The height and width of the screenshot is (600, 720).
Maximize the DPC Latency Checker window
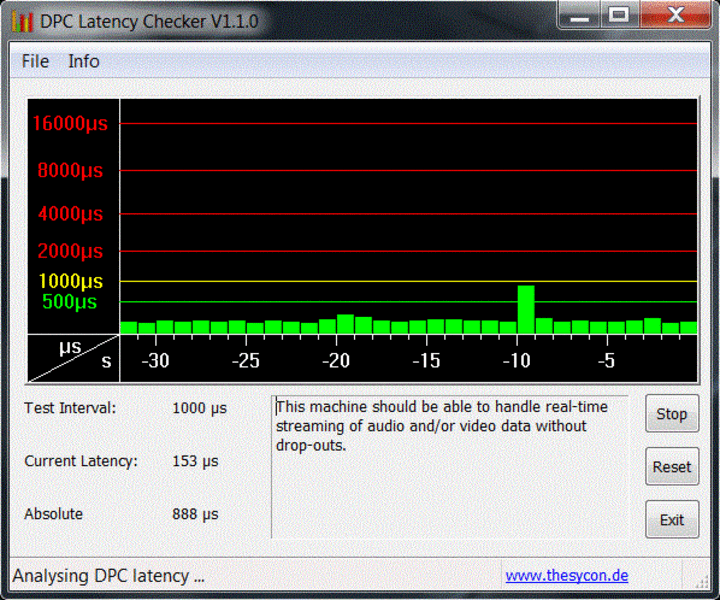[x=619, y=16]
